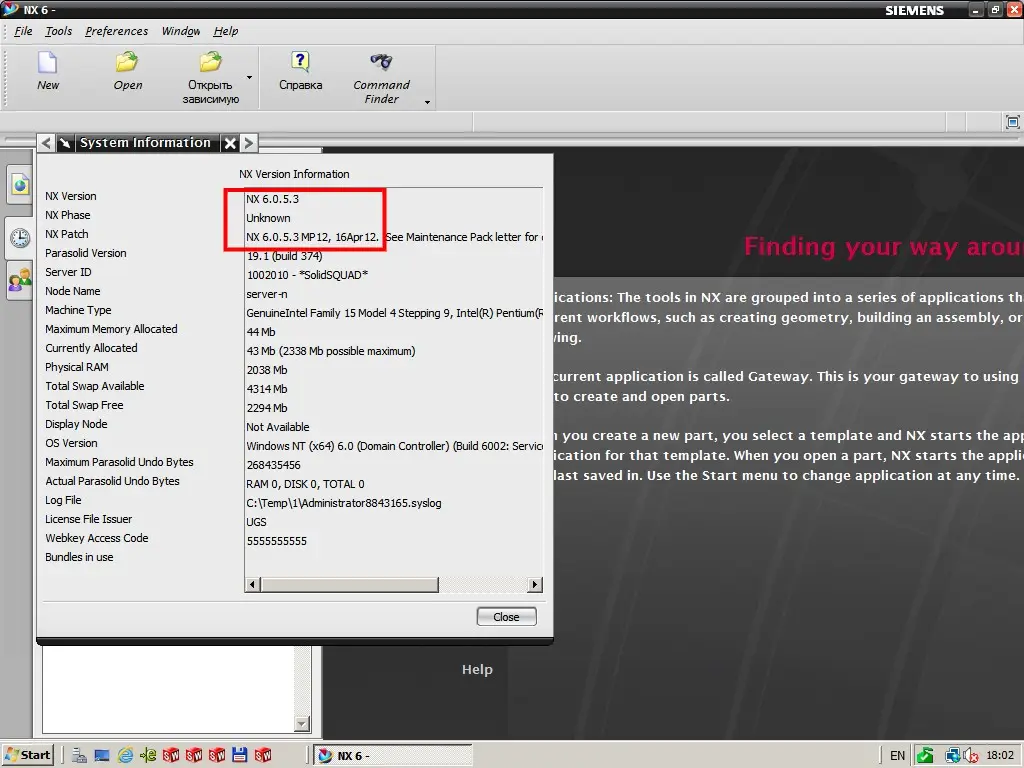Click the Physical RAM value 2038 Mb
Screen dimensions: 1024x768
266,370
